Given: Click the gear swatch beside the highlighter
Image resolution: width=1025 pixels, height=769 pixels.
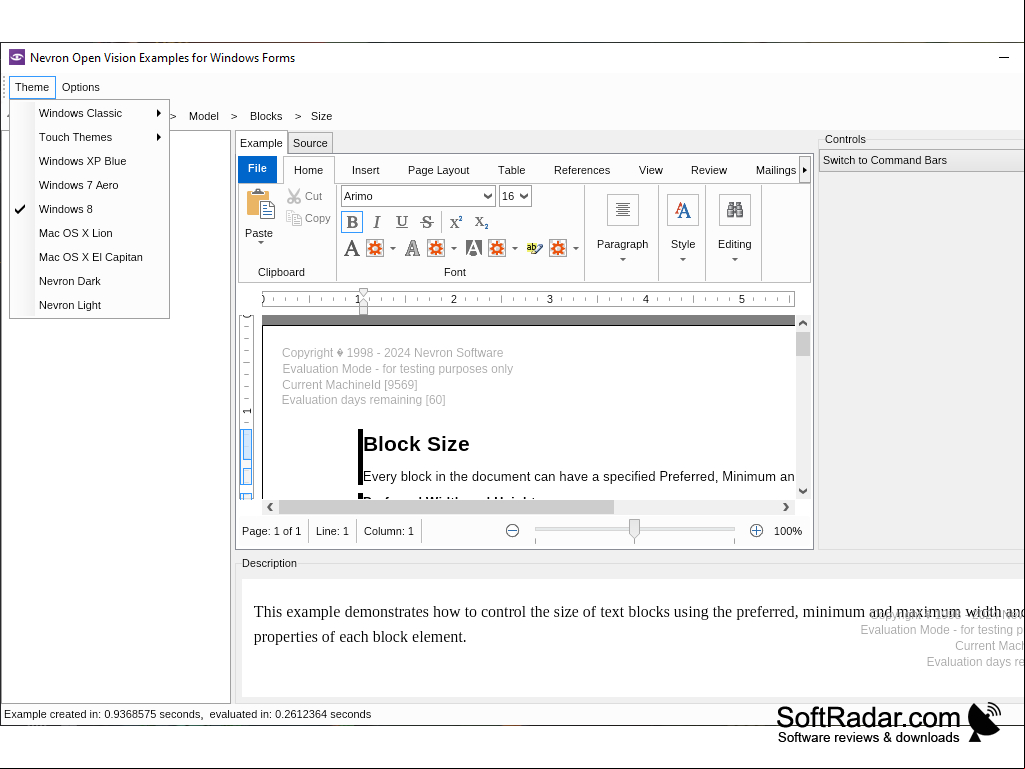Looking at the screenshot, I should point(558,248).
